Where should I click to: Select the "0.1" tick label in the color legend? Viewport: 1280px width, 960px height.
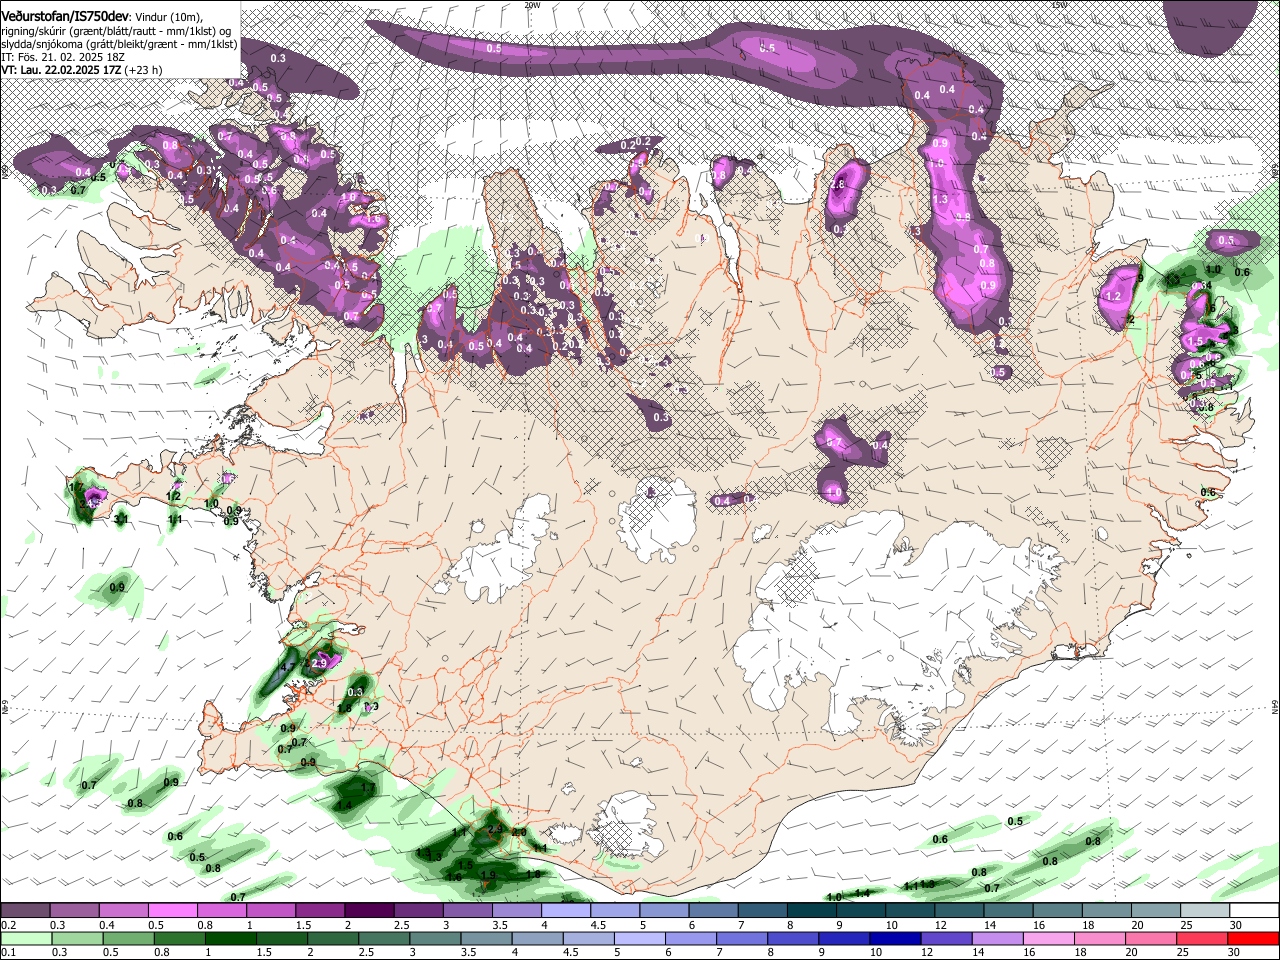9,953
